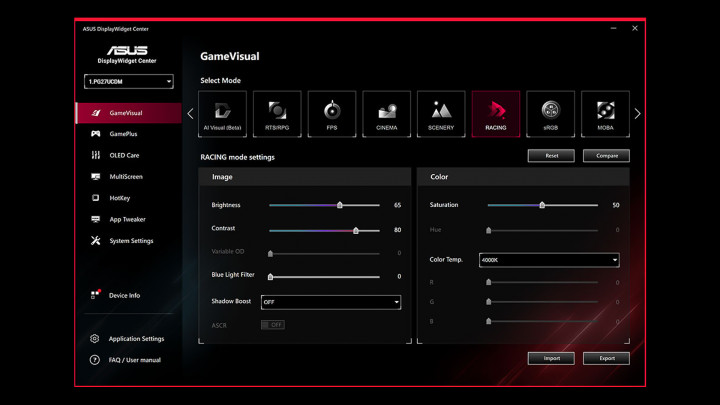Click the B color slider handle

[489, 321]
